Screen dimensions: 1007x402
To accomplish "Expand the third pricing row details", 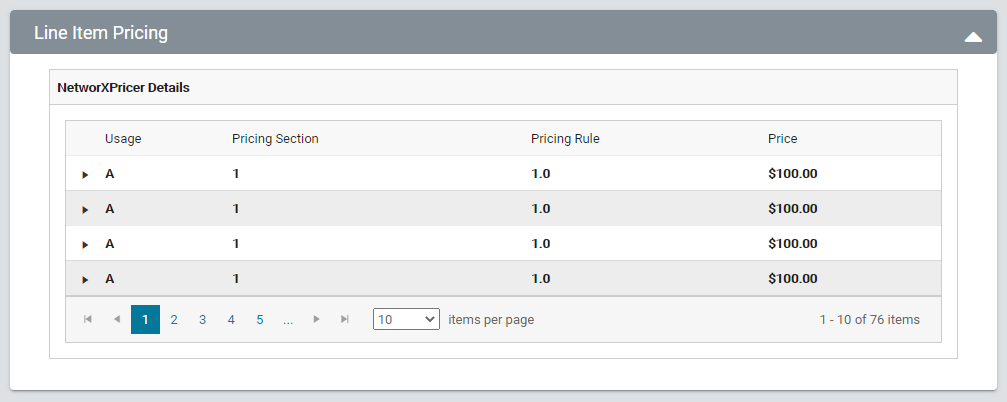I will tap(86, 244).
